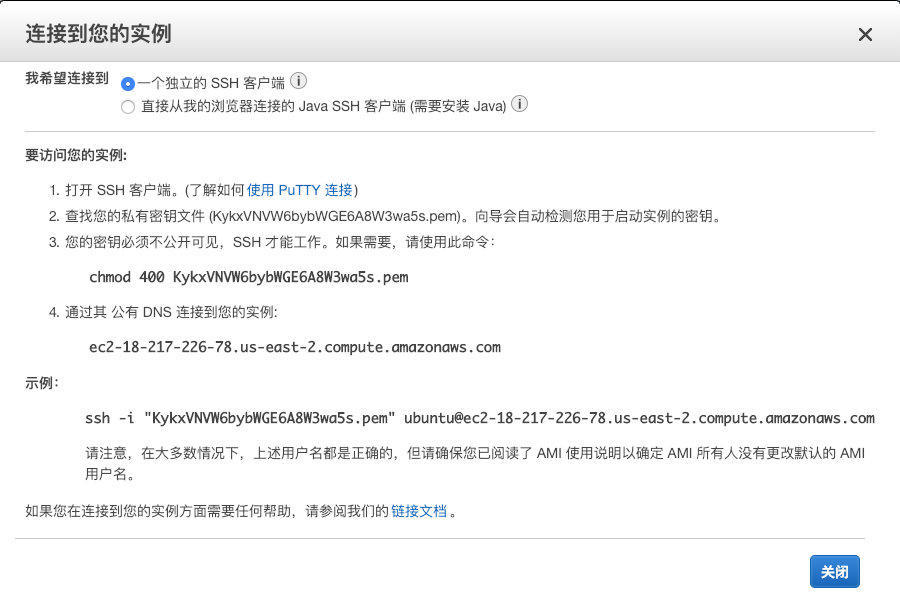Click the 要访问您的实例 heading
This screenshot has height=606, width=900.
(x=76, y=155)
